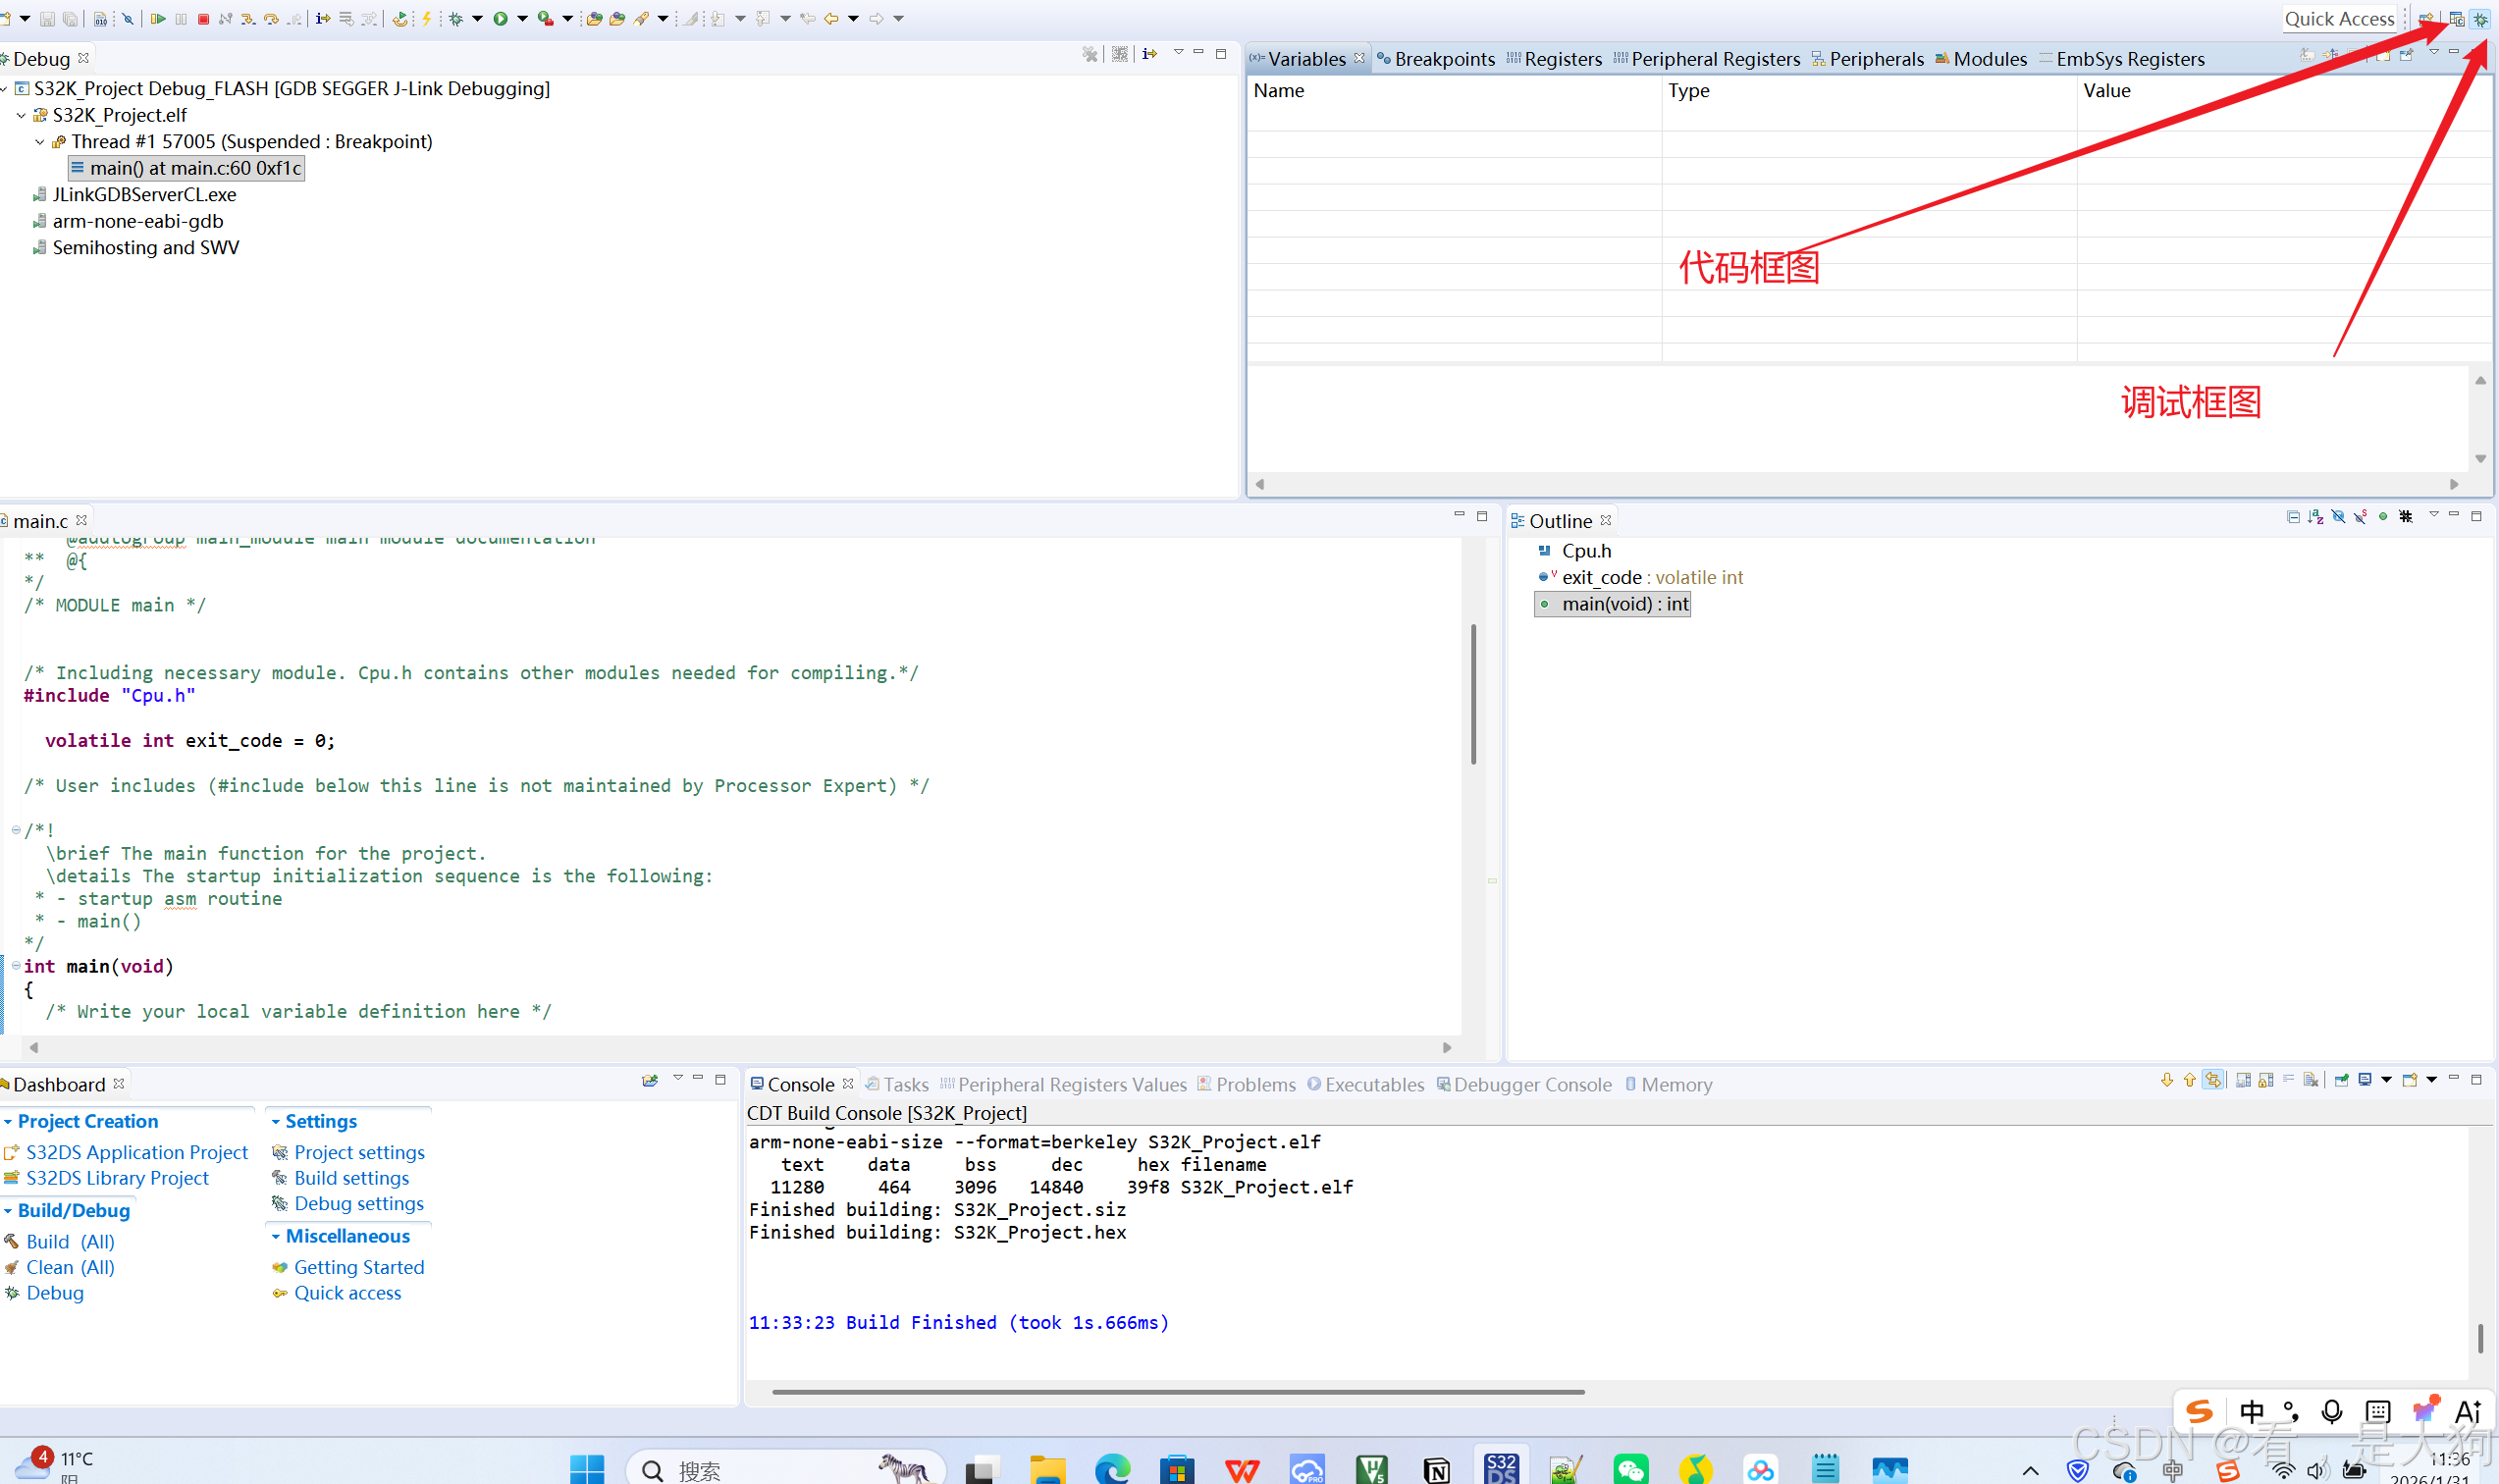Viewport: 2499px width, 1484px height.
Task: Click Skip All Breakpoints icon
Action: [128, 18]
